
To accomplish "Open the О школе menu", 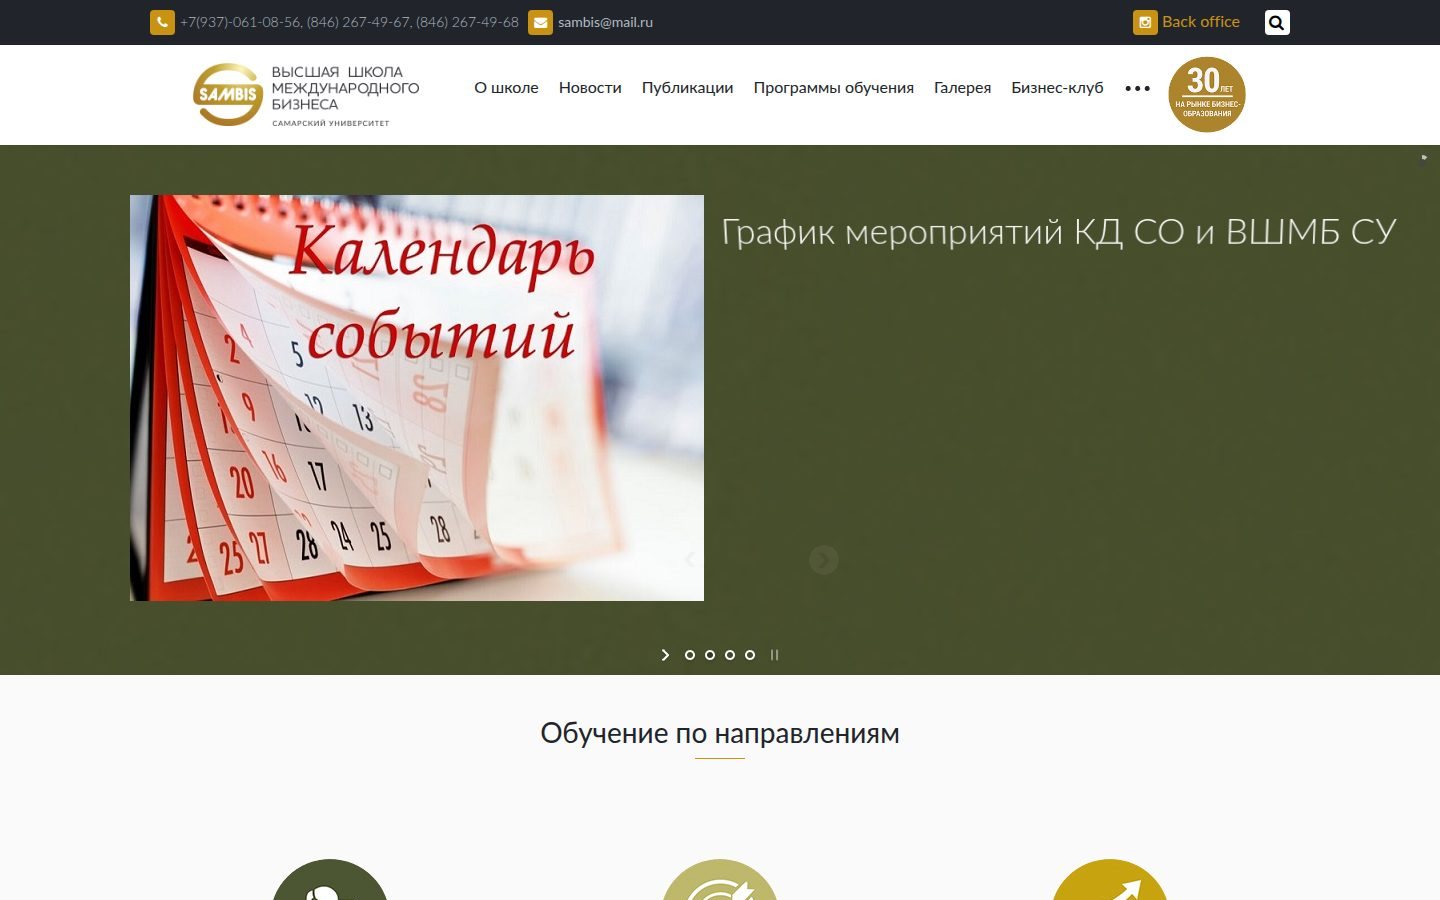I will click(506, 88).
